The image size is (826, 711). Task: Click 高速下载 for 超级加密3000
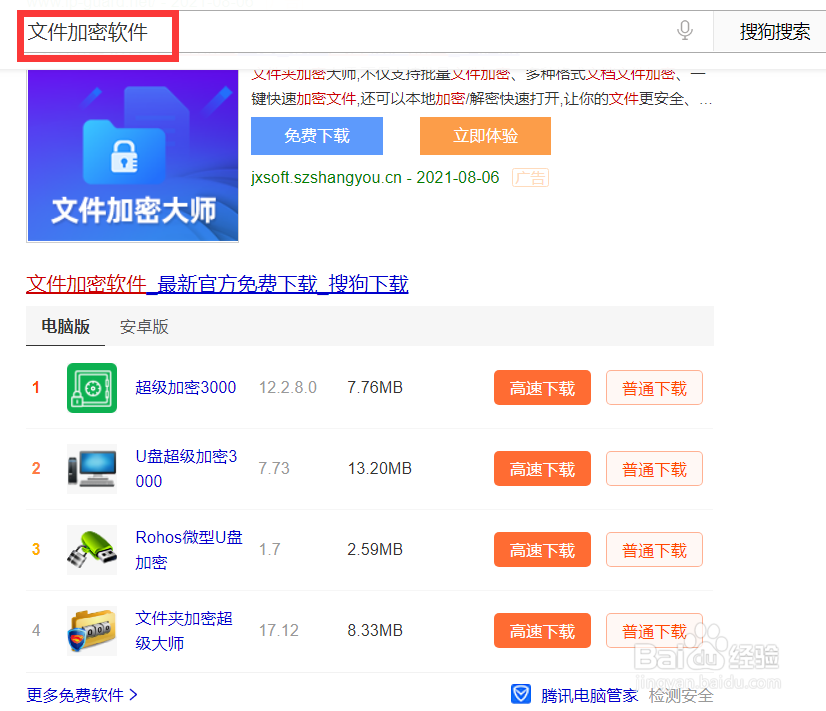coord(542,388)
